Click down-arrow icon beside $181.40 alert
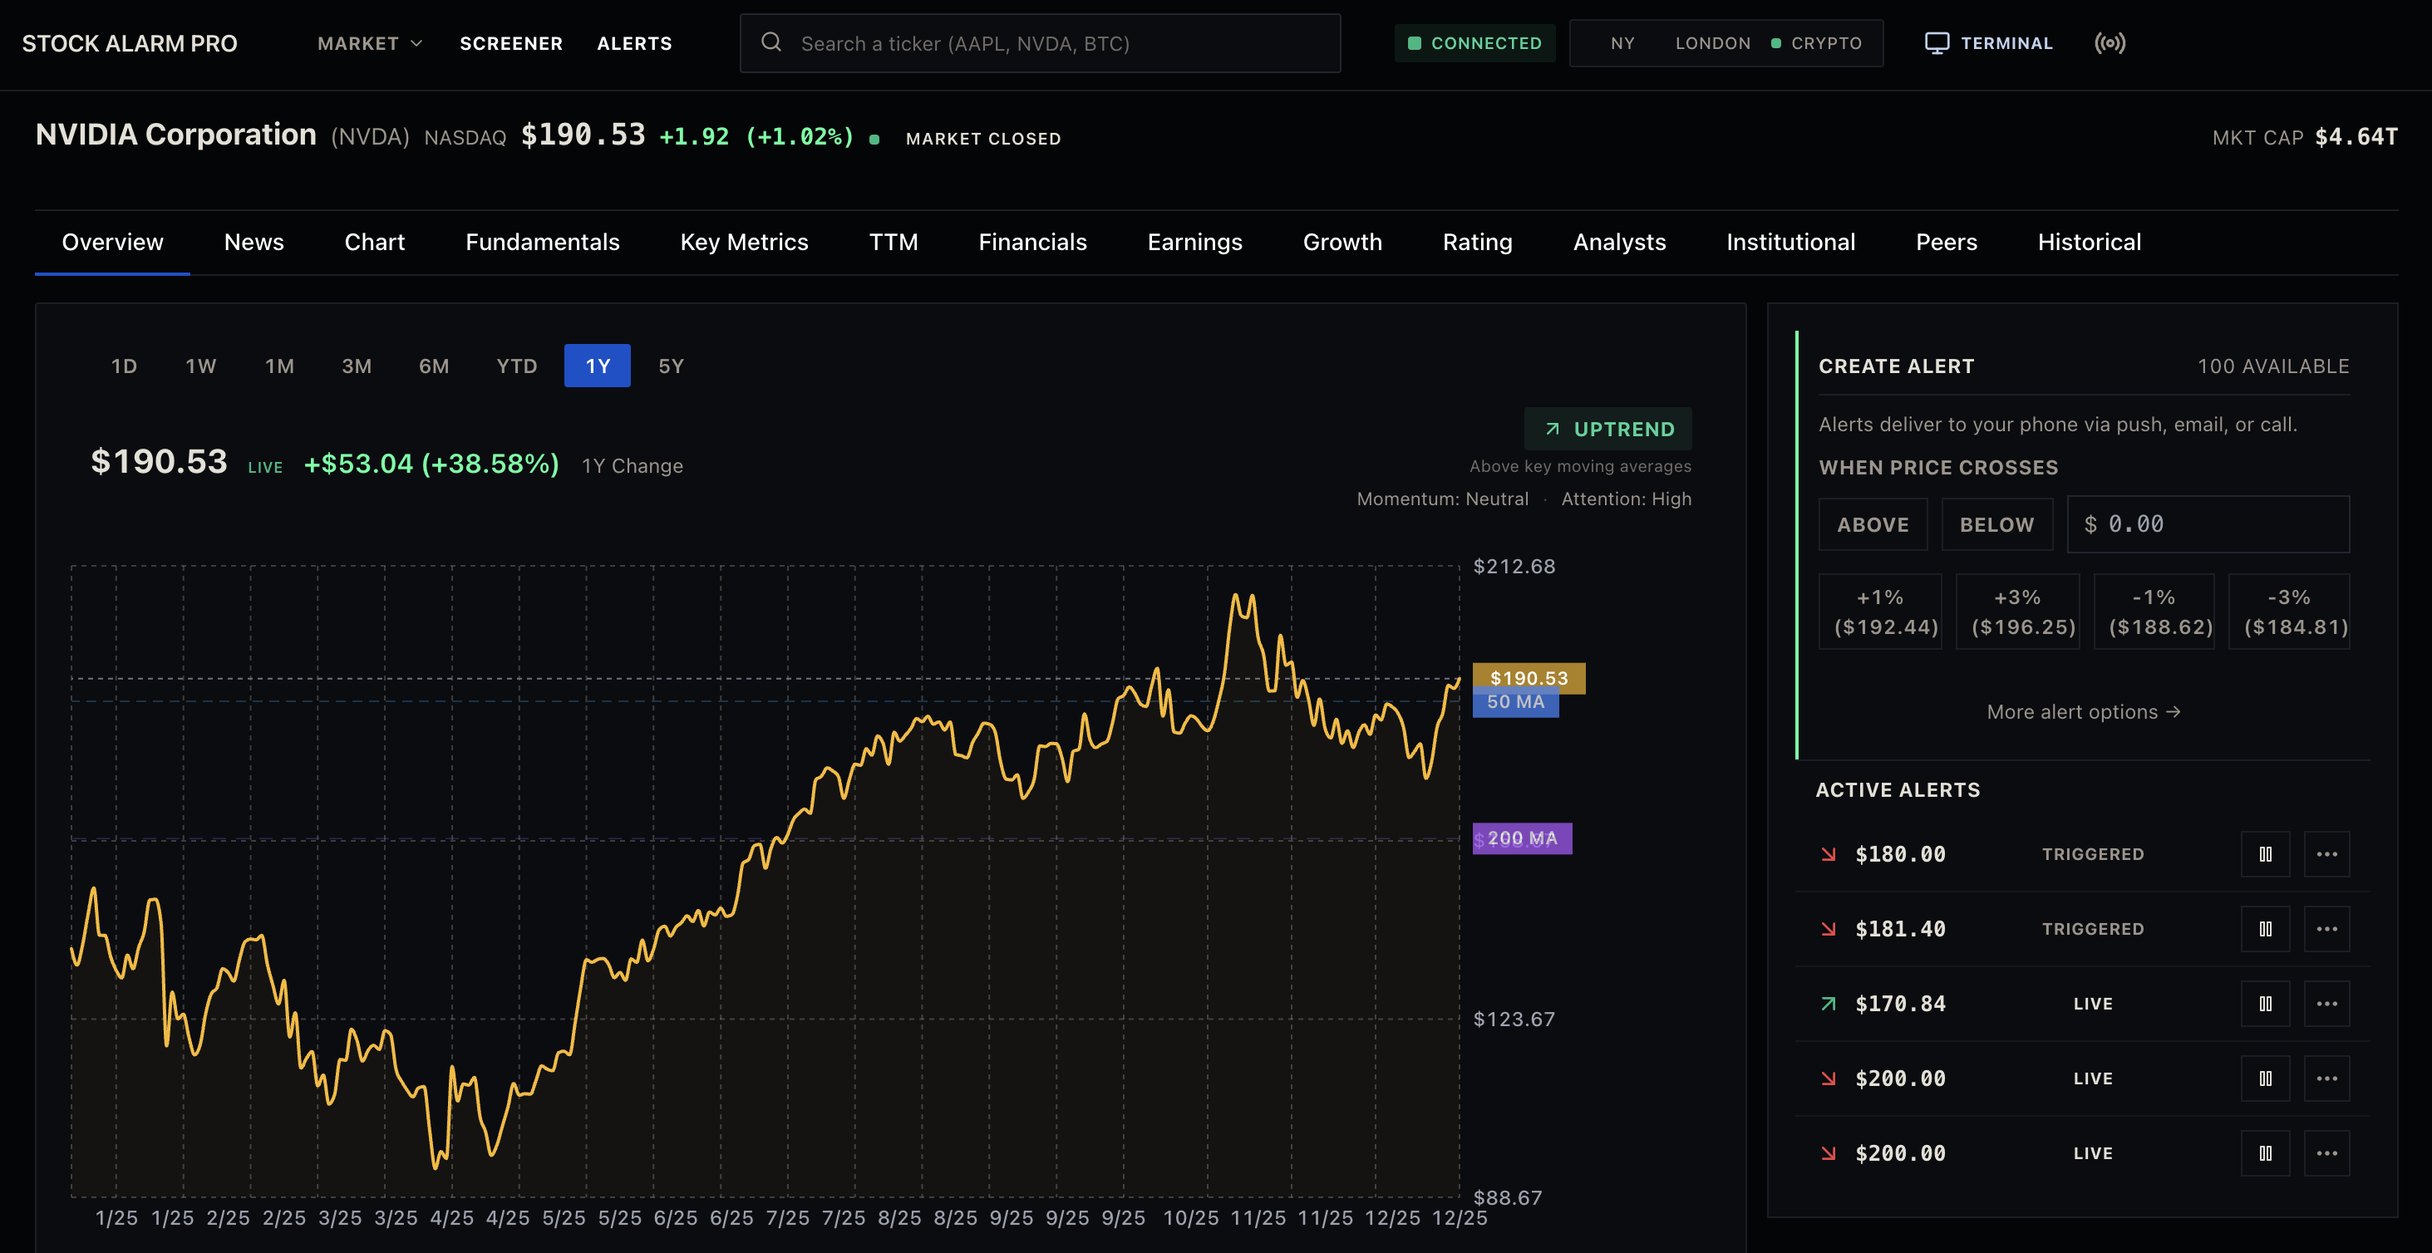2432x1253 pixels. [1828, 929]
